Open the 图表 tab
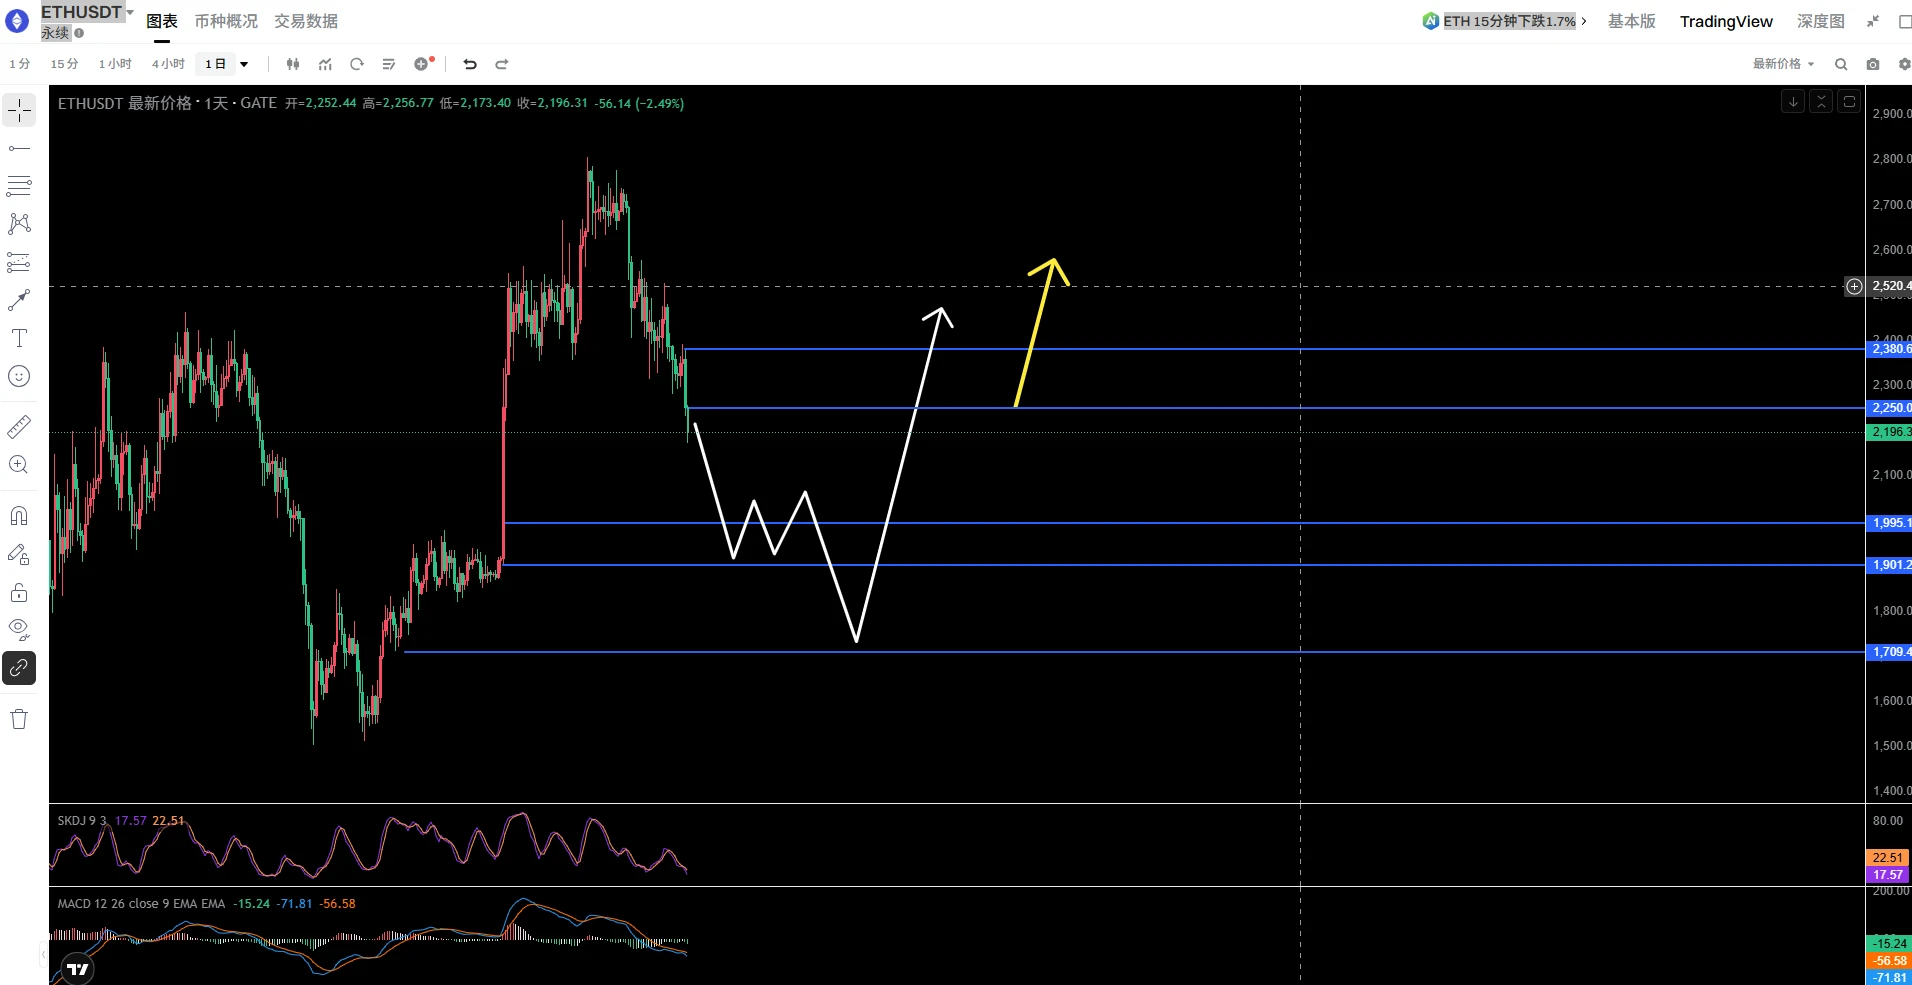 pos(162,21)
